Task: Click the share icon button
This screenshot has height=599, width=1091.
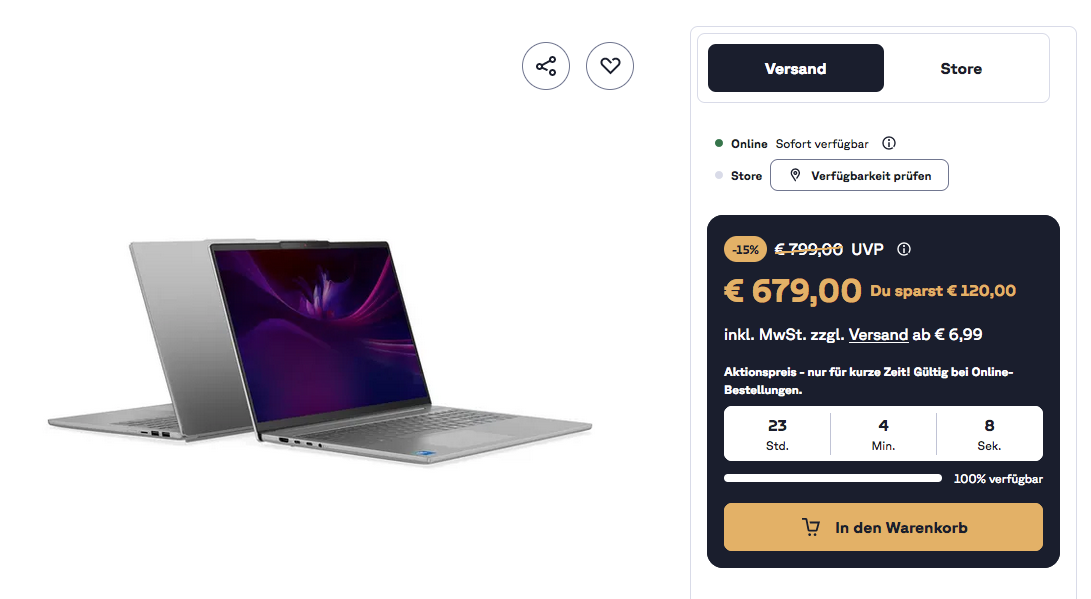Action: pyautogui.click(x=546, y=66)
